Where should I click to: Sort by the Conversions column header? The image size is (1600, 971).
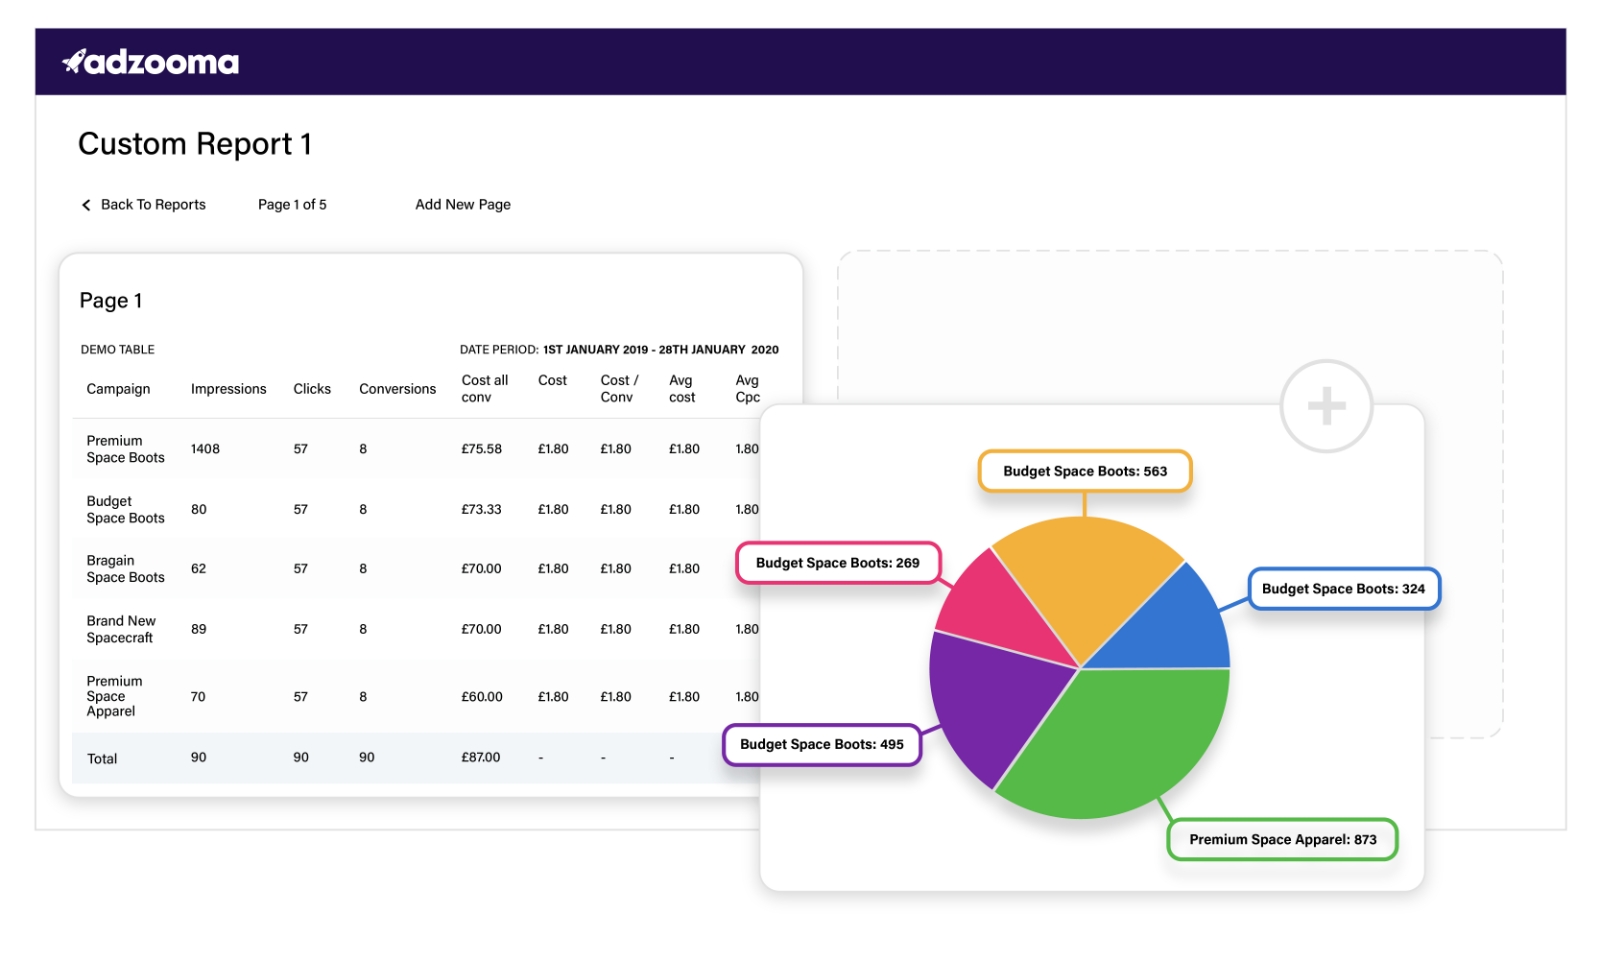[397, 389]
